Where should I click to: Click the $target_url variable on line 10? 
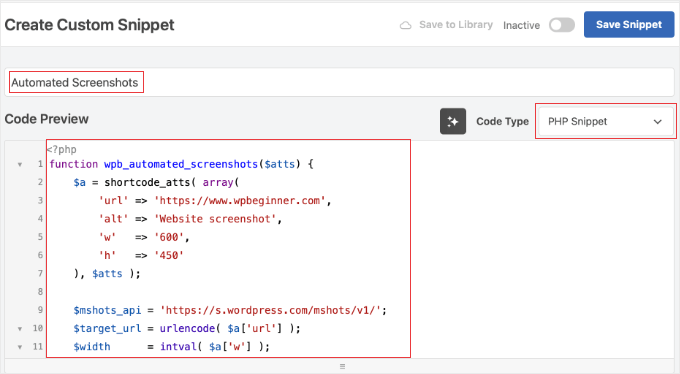point(107,329)
